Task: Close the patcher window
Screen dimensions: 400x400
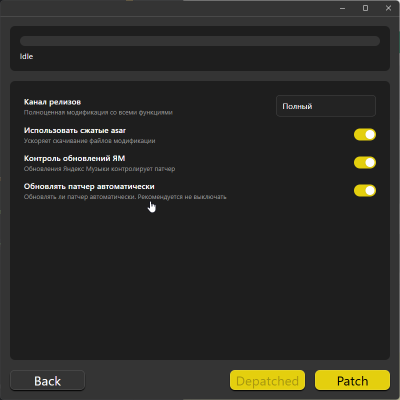Action: pyautogui.click(x=388, y=8)
